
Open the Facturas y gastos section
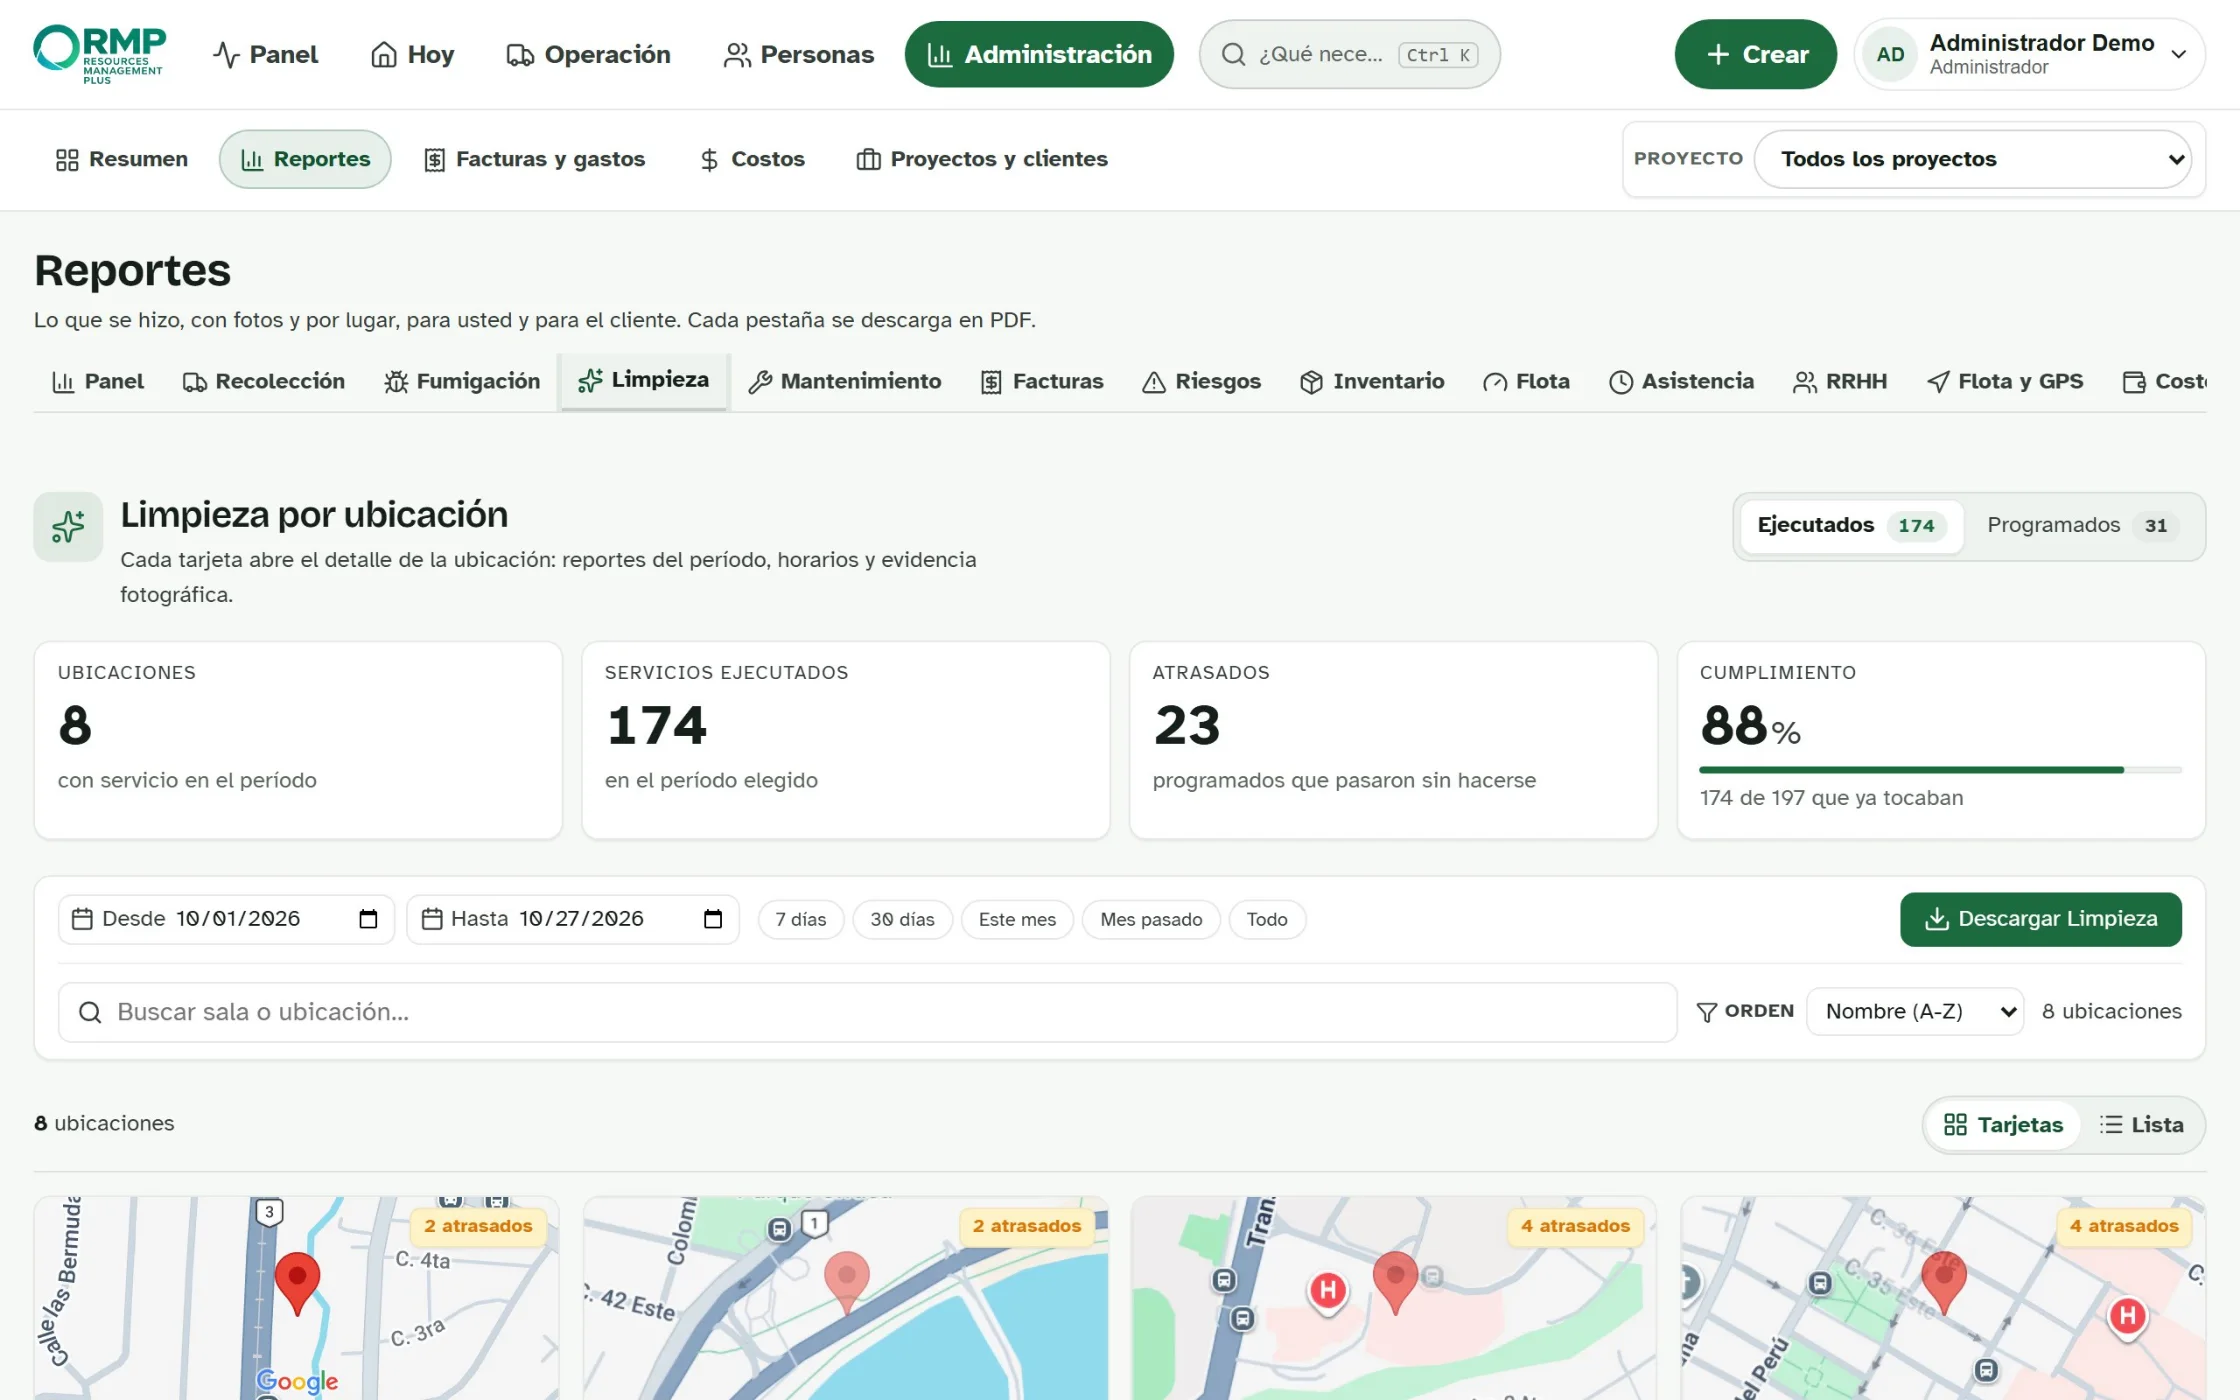point(534,159)
